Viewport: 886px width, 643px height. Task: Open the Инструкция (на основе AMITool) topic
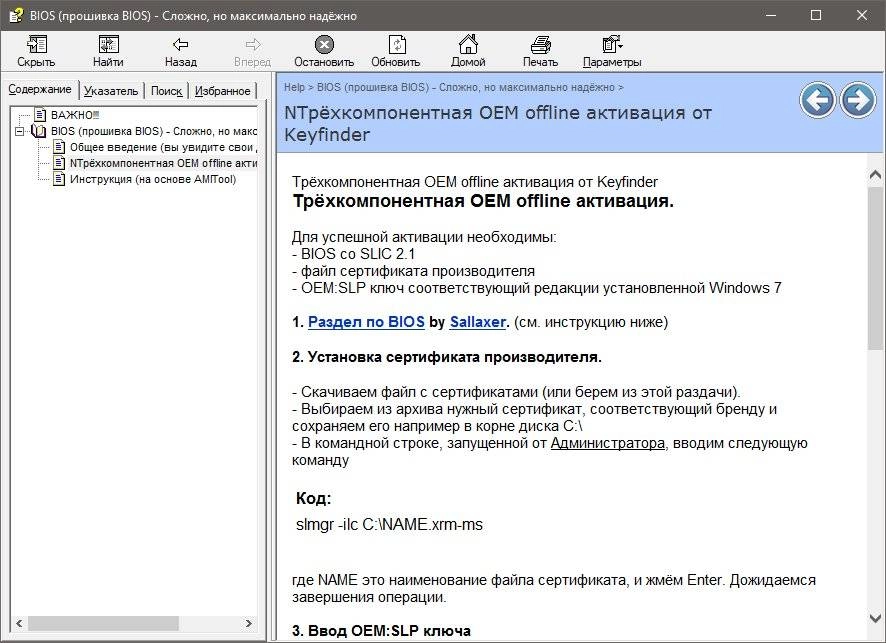click(153, 179)
